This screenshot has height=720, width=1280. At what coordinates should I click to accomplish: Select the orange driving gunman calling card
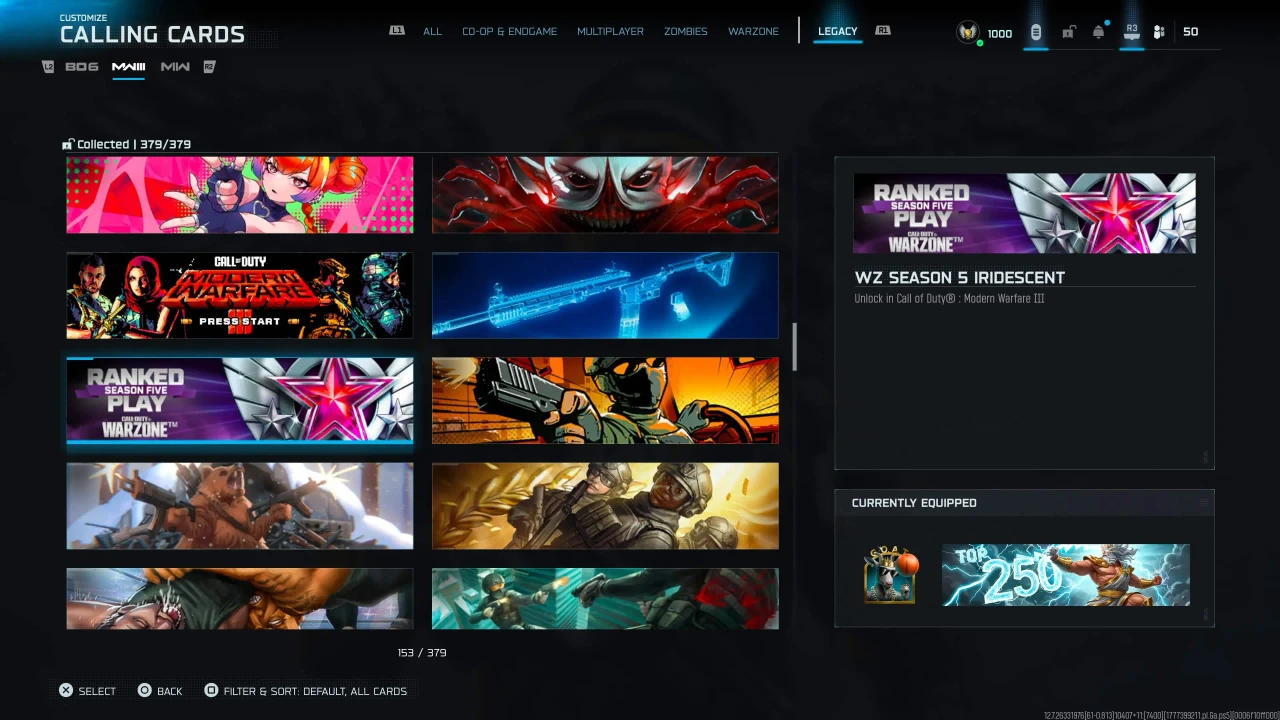(605, 400)
